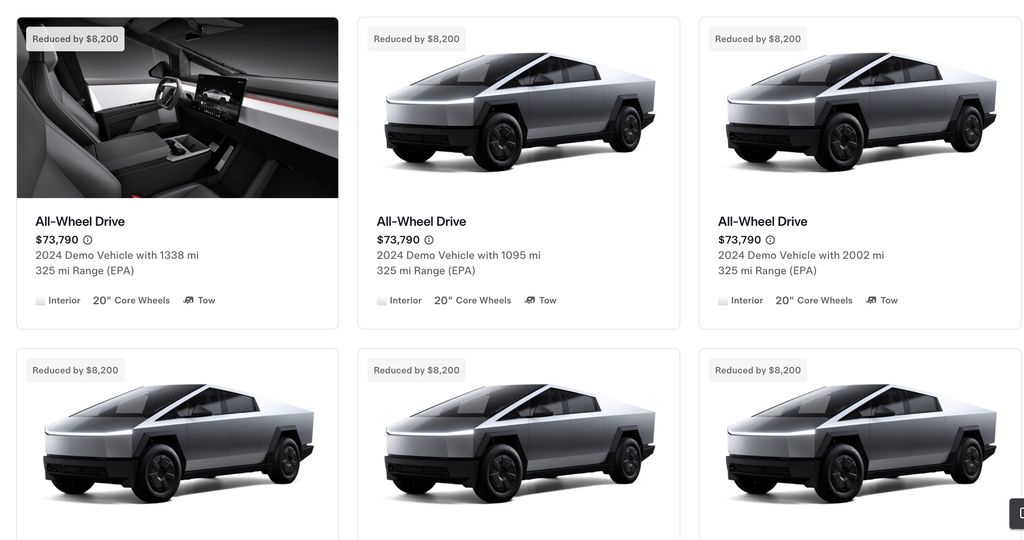Image resolution: width=1024 pixels, height=540 pixels.
Task: Open chat widget at right screen edge
Action: (x=1017, y=513)
